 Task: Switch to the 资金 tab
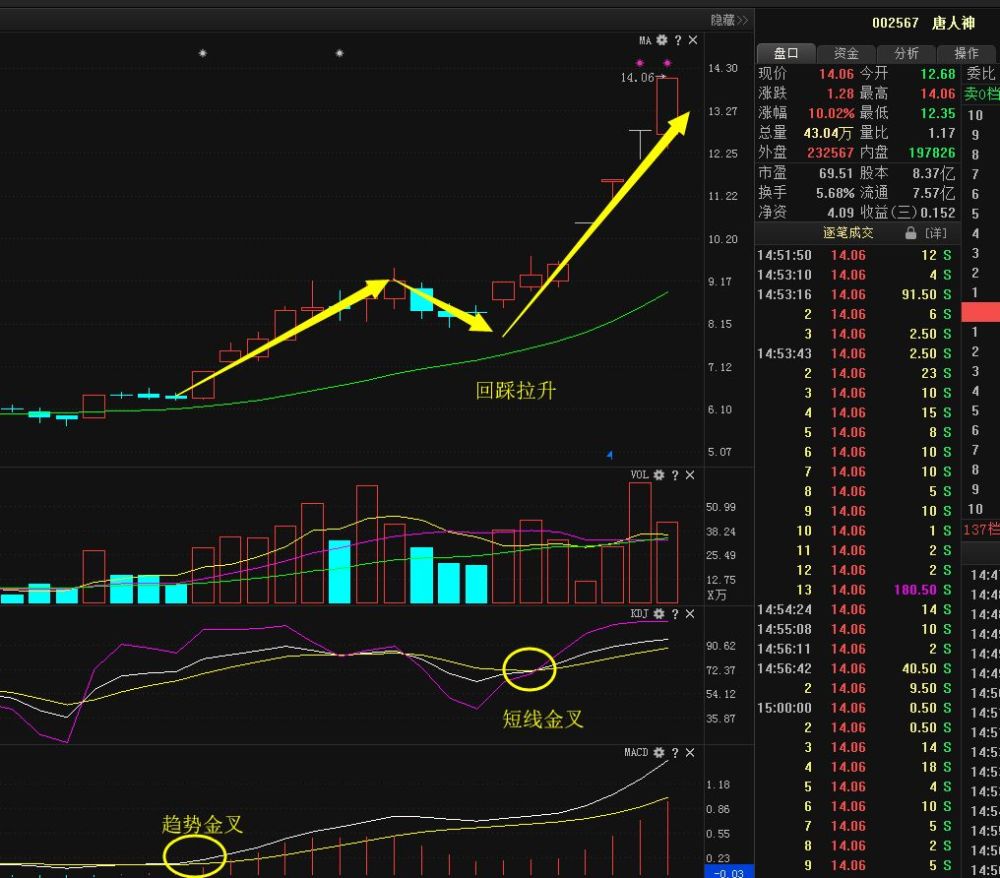[x=846, y=54]
